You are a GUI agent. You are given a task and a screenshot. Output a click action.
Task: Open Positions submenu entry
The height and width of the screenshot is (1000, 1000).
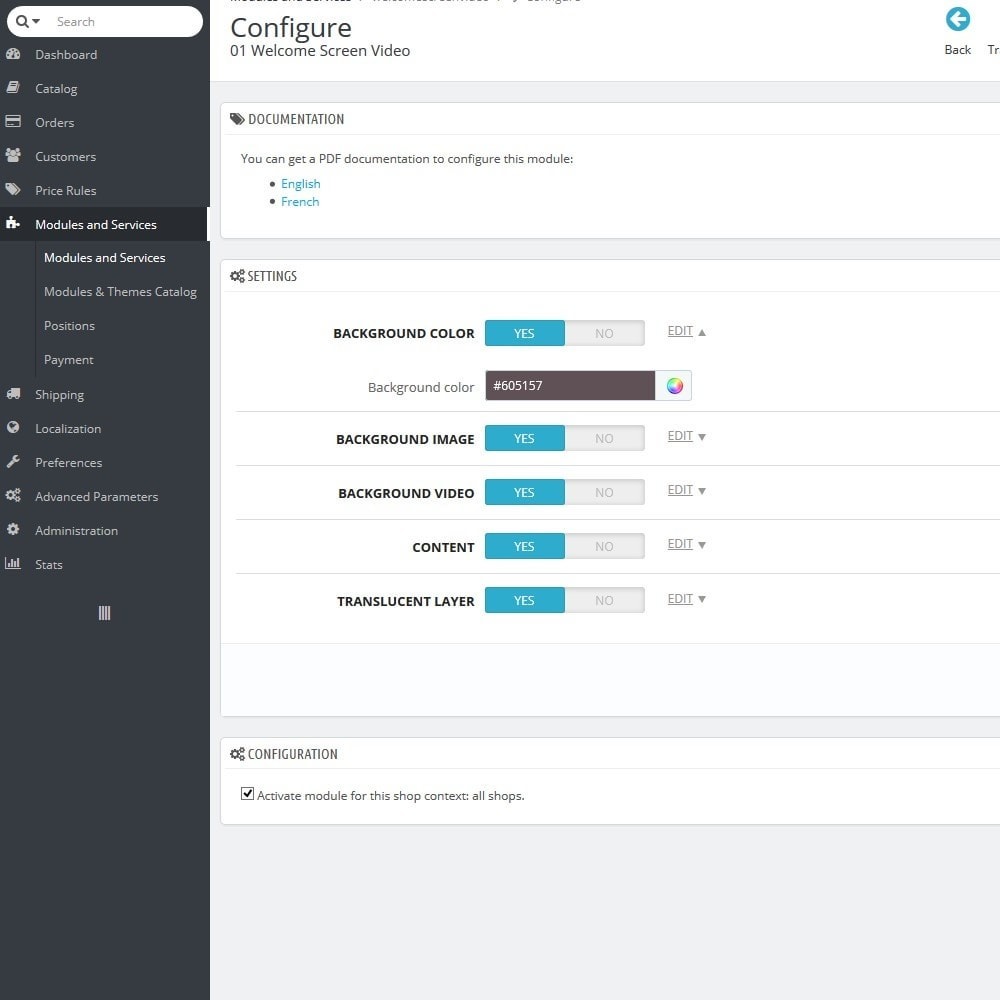pyautogui.click(x=69, y=326)
